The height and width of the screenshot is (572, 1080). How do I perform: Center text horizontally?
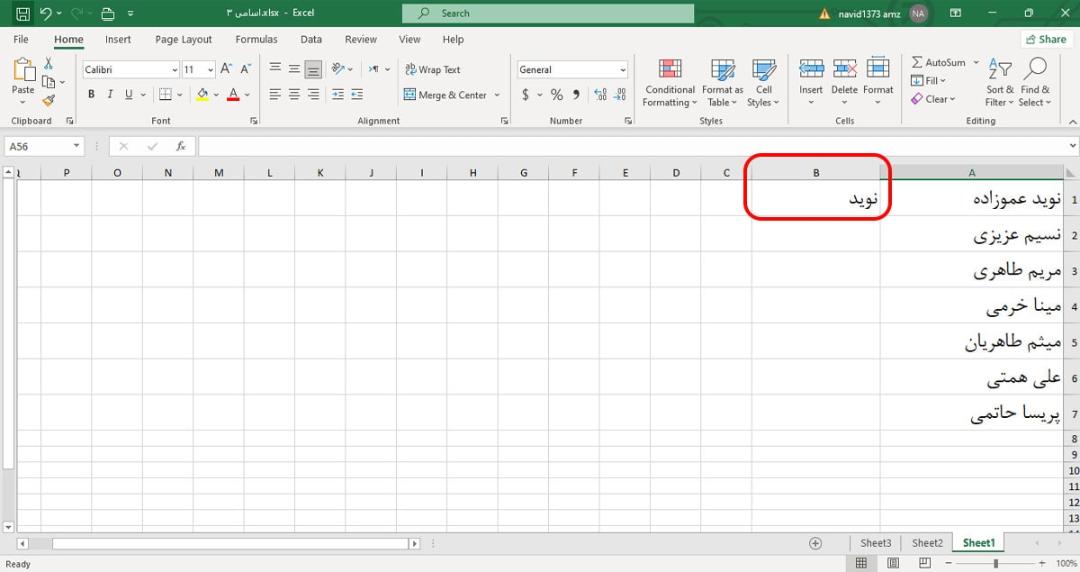coord(294,94)
